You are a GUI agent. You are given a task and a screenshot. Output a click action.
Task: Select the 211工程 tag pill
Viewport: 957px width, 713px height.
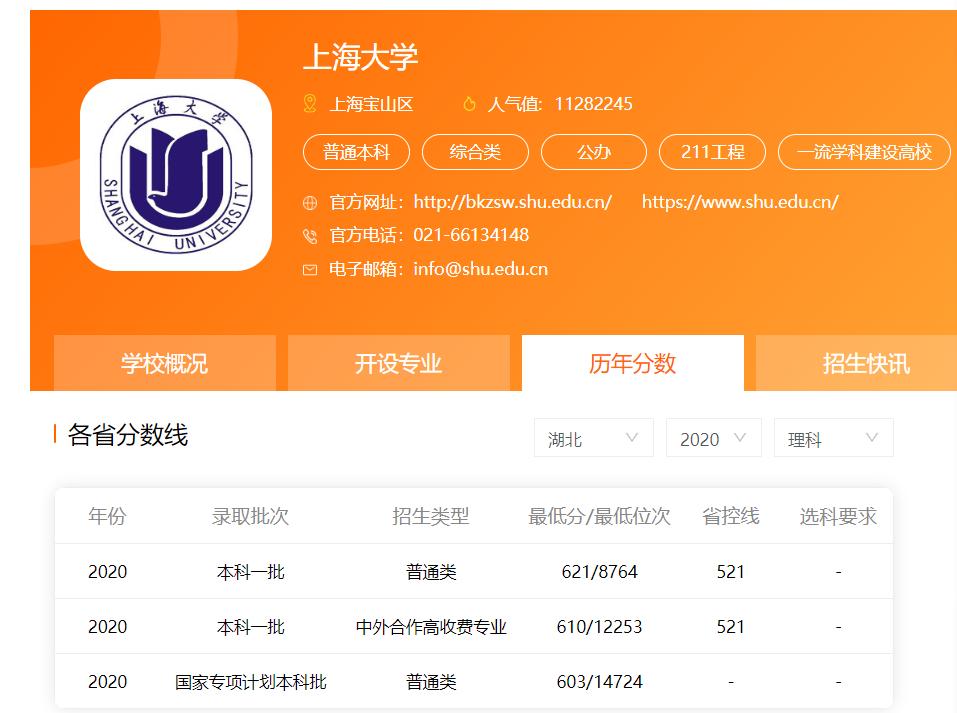point(711,151)
